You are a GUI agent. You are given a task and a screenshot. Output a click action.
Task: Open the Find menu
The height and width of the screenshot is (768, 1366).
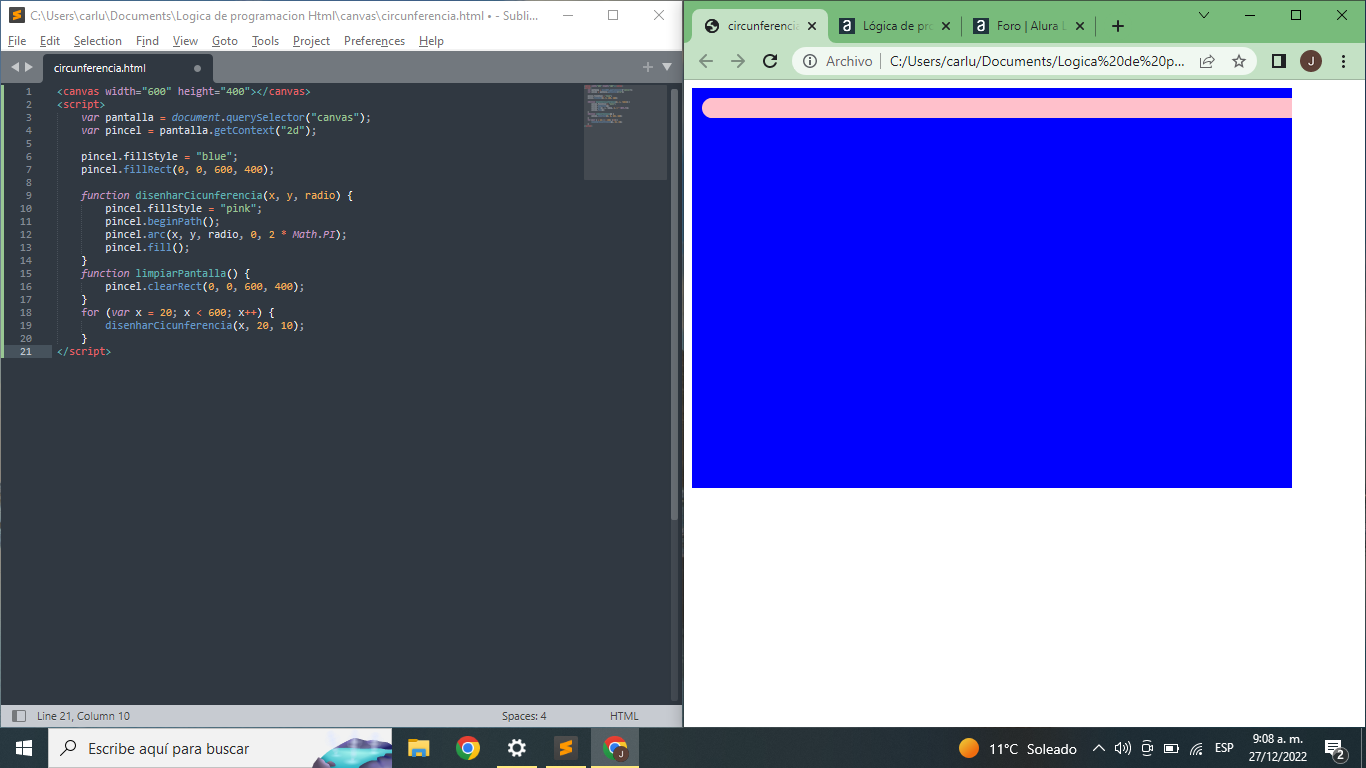click(x=147, y=41)
